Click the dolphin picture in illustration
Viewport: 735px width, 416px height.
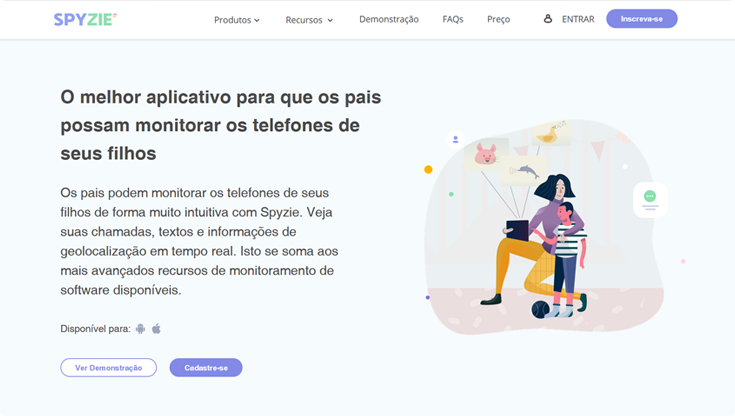[x=525, y=171]
